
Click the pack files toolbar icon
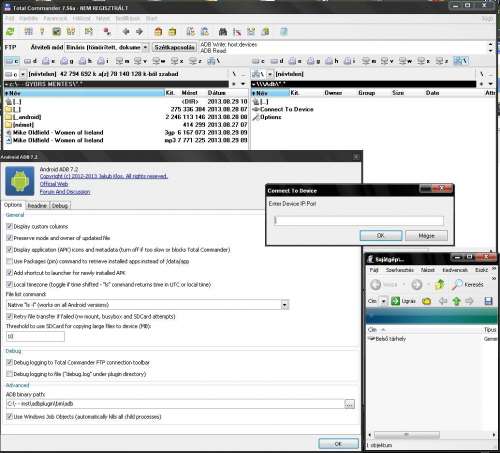pos(158,32)
